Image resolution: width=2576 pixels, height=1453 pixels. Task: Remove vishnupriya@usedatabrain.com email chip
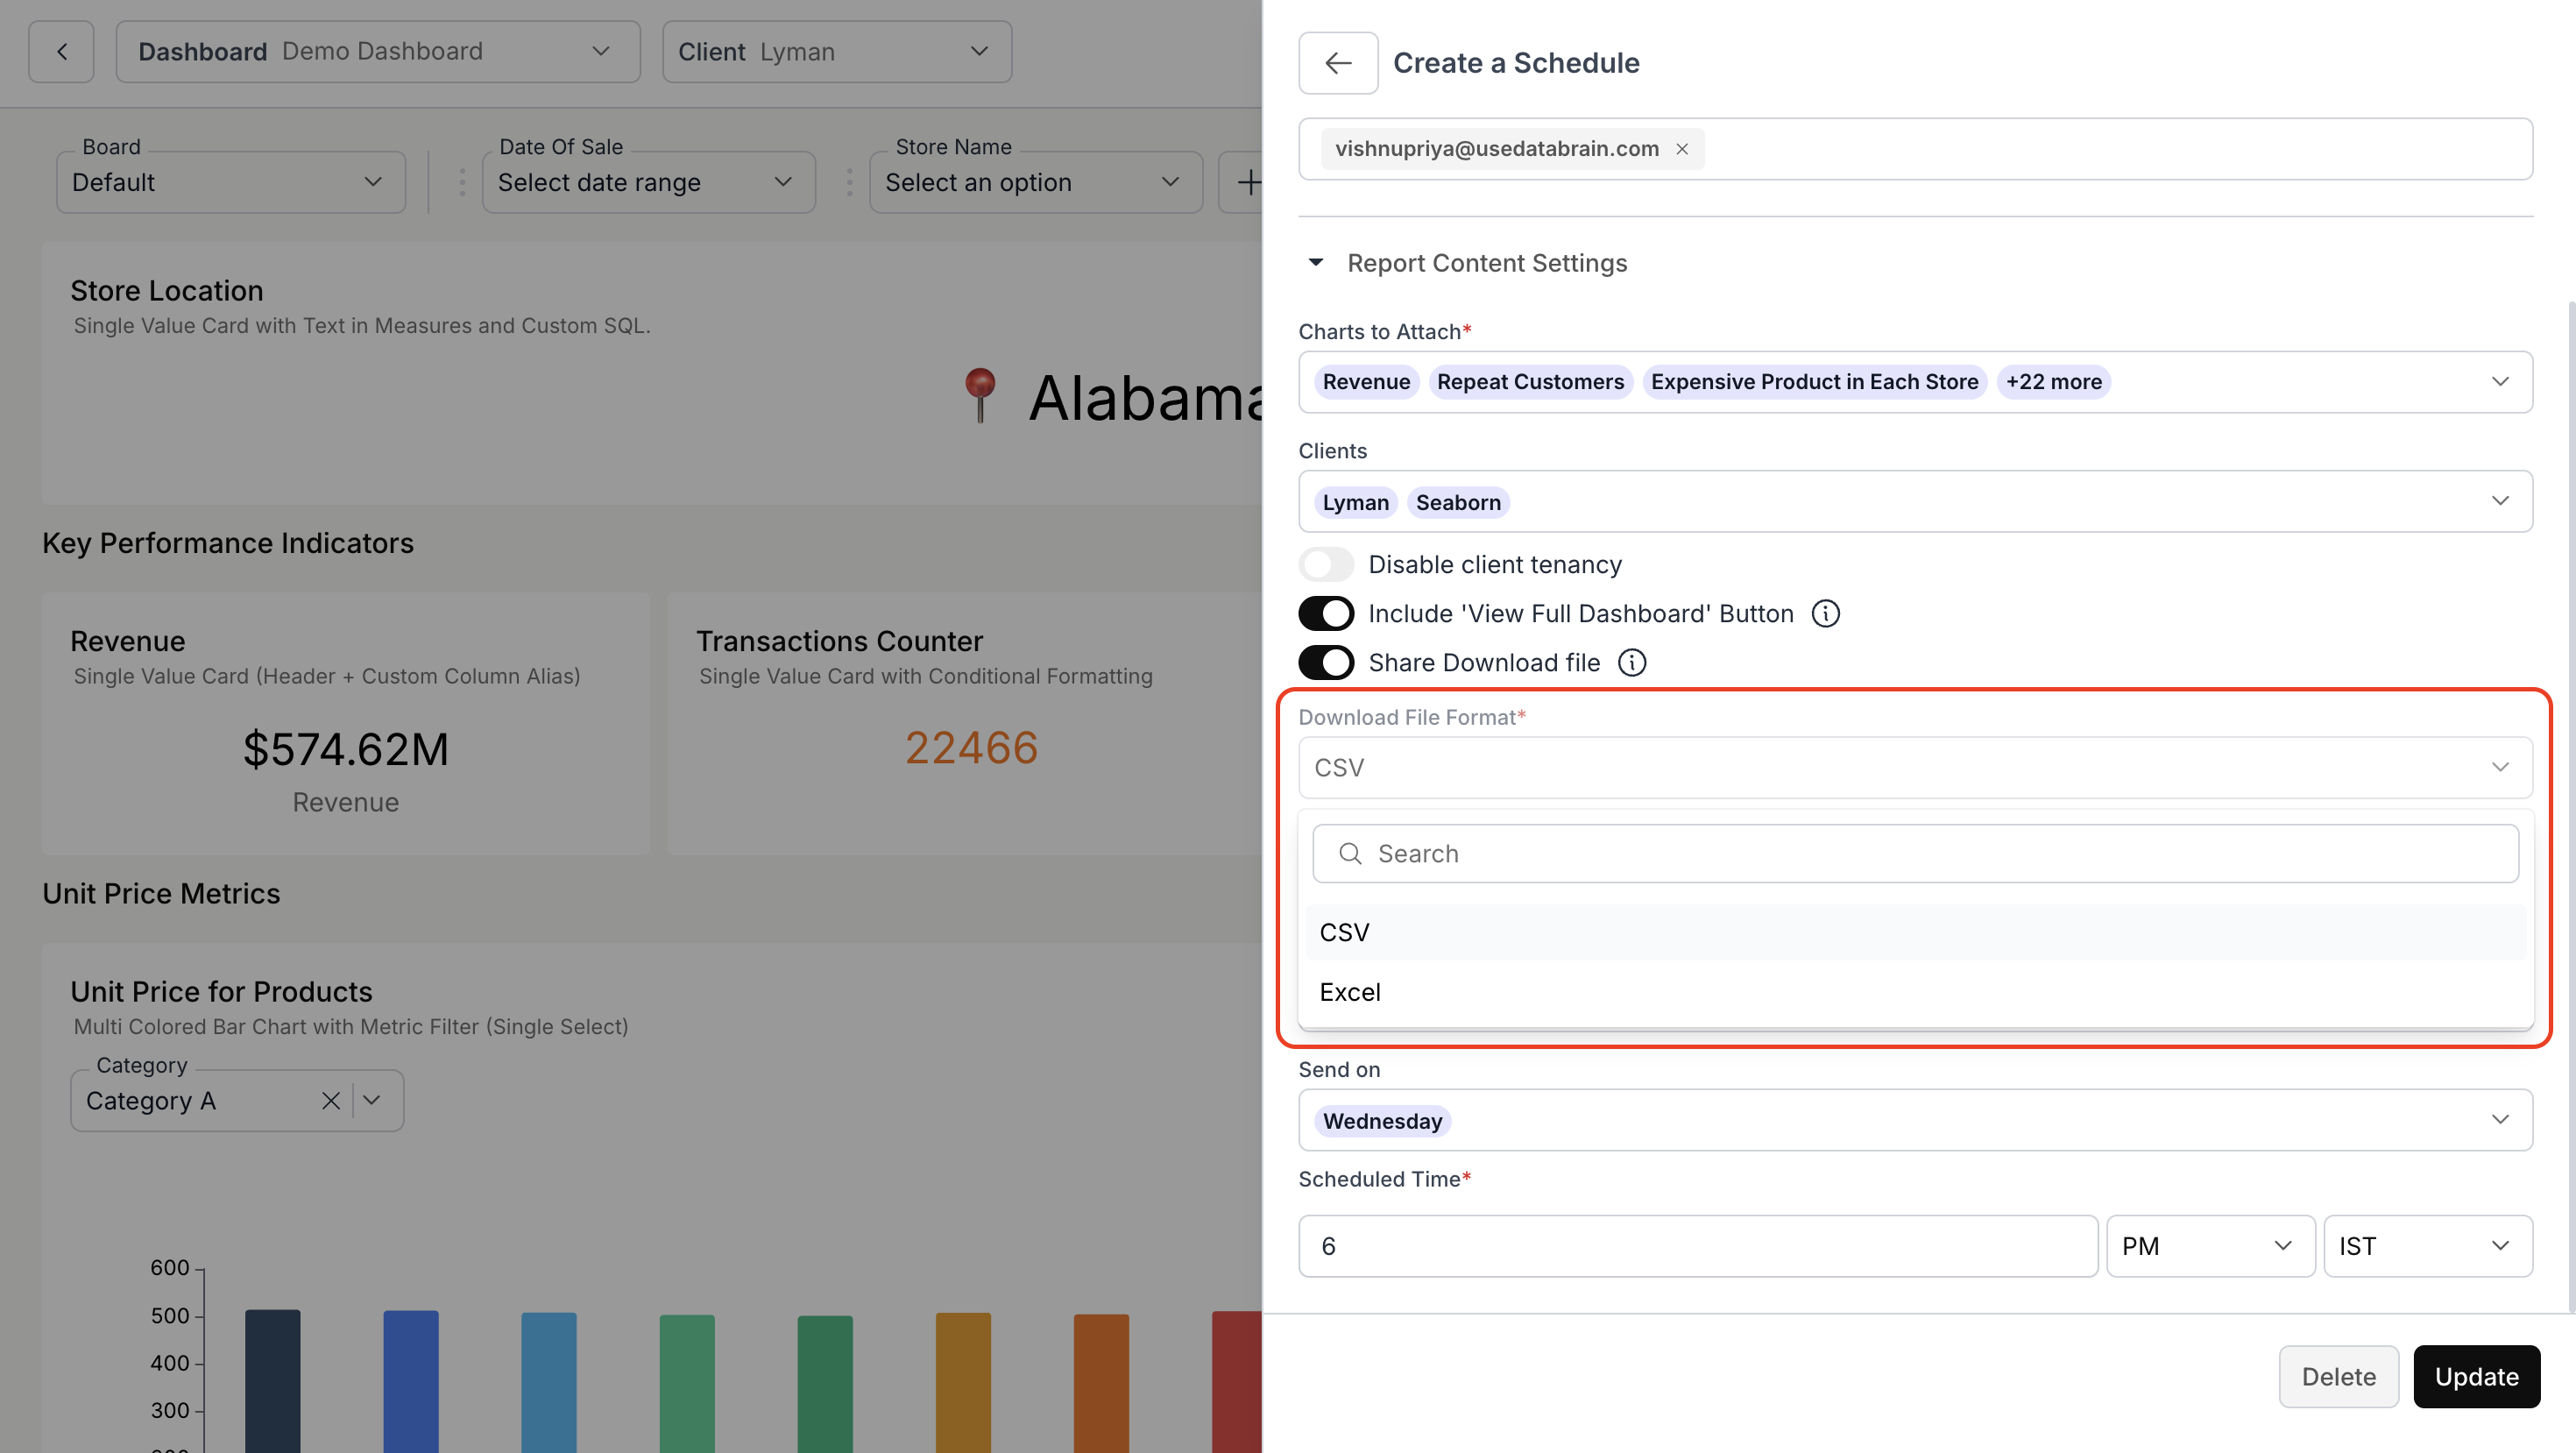coord(1682,149)
